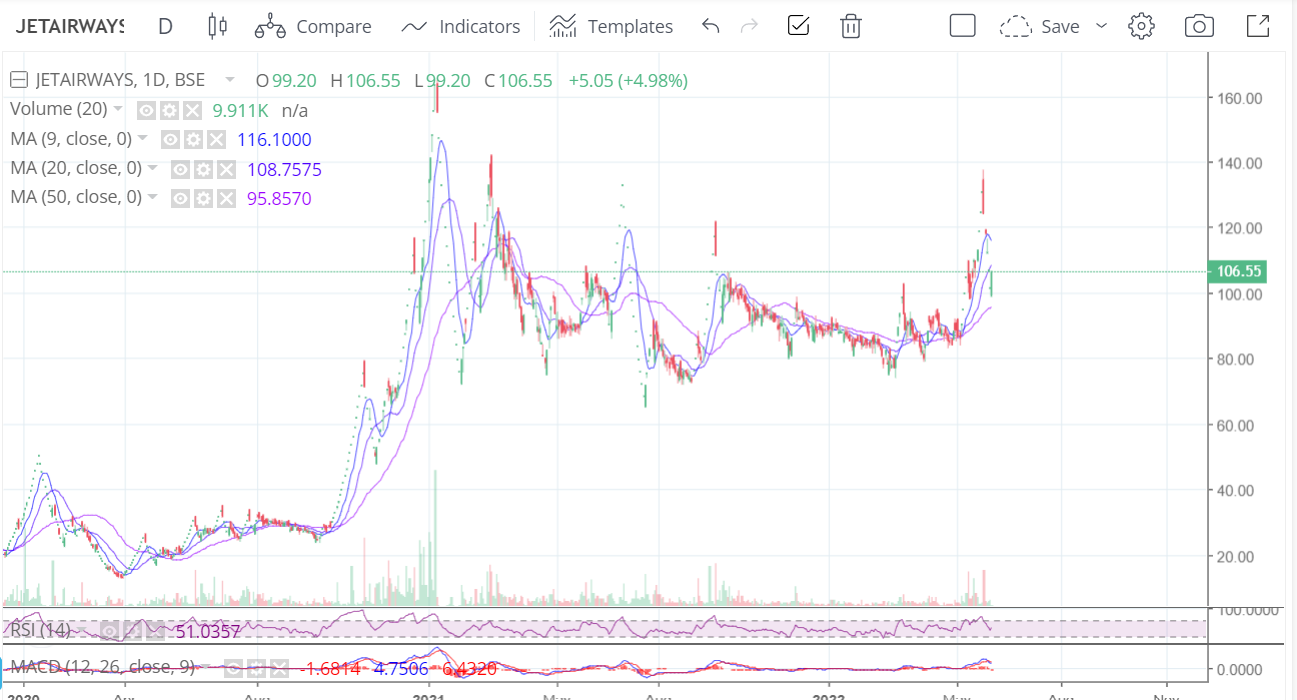Click the trash delete icon
The width and height of the screenshot is (1297, 700).
pyautogui.click(x=851, y=26)
